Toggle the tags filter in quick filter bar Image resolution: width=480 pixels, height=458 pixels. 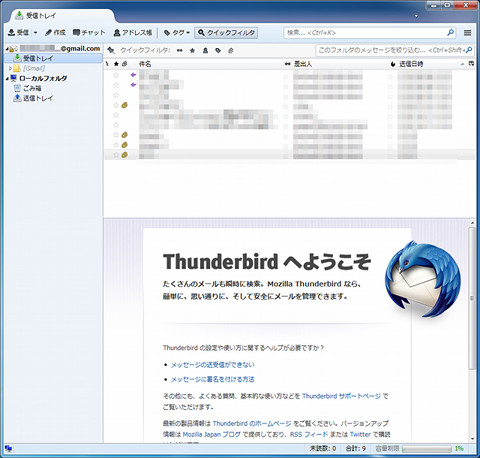coord(218,51)
